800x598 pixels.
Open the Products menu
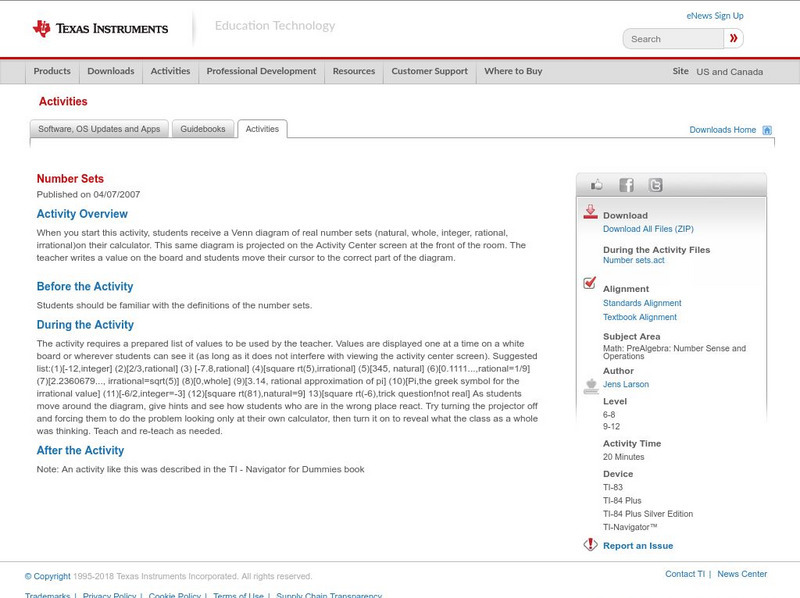(52, 71)
